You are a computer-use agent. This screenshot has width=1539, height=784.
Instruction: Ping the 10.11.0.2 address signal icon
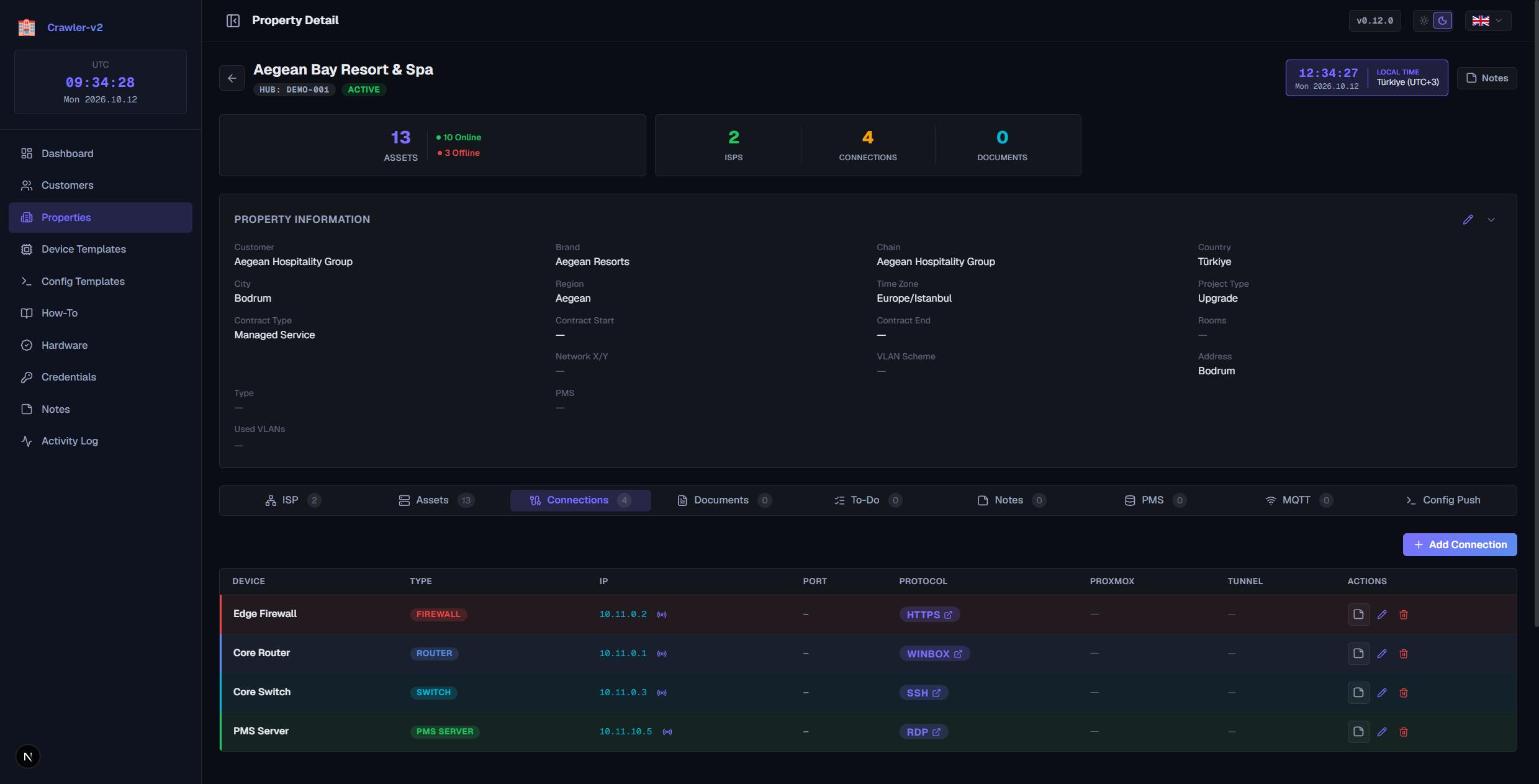[x=662, y=615]
